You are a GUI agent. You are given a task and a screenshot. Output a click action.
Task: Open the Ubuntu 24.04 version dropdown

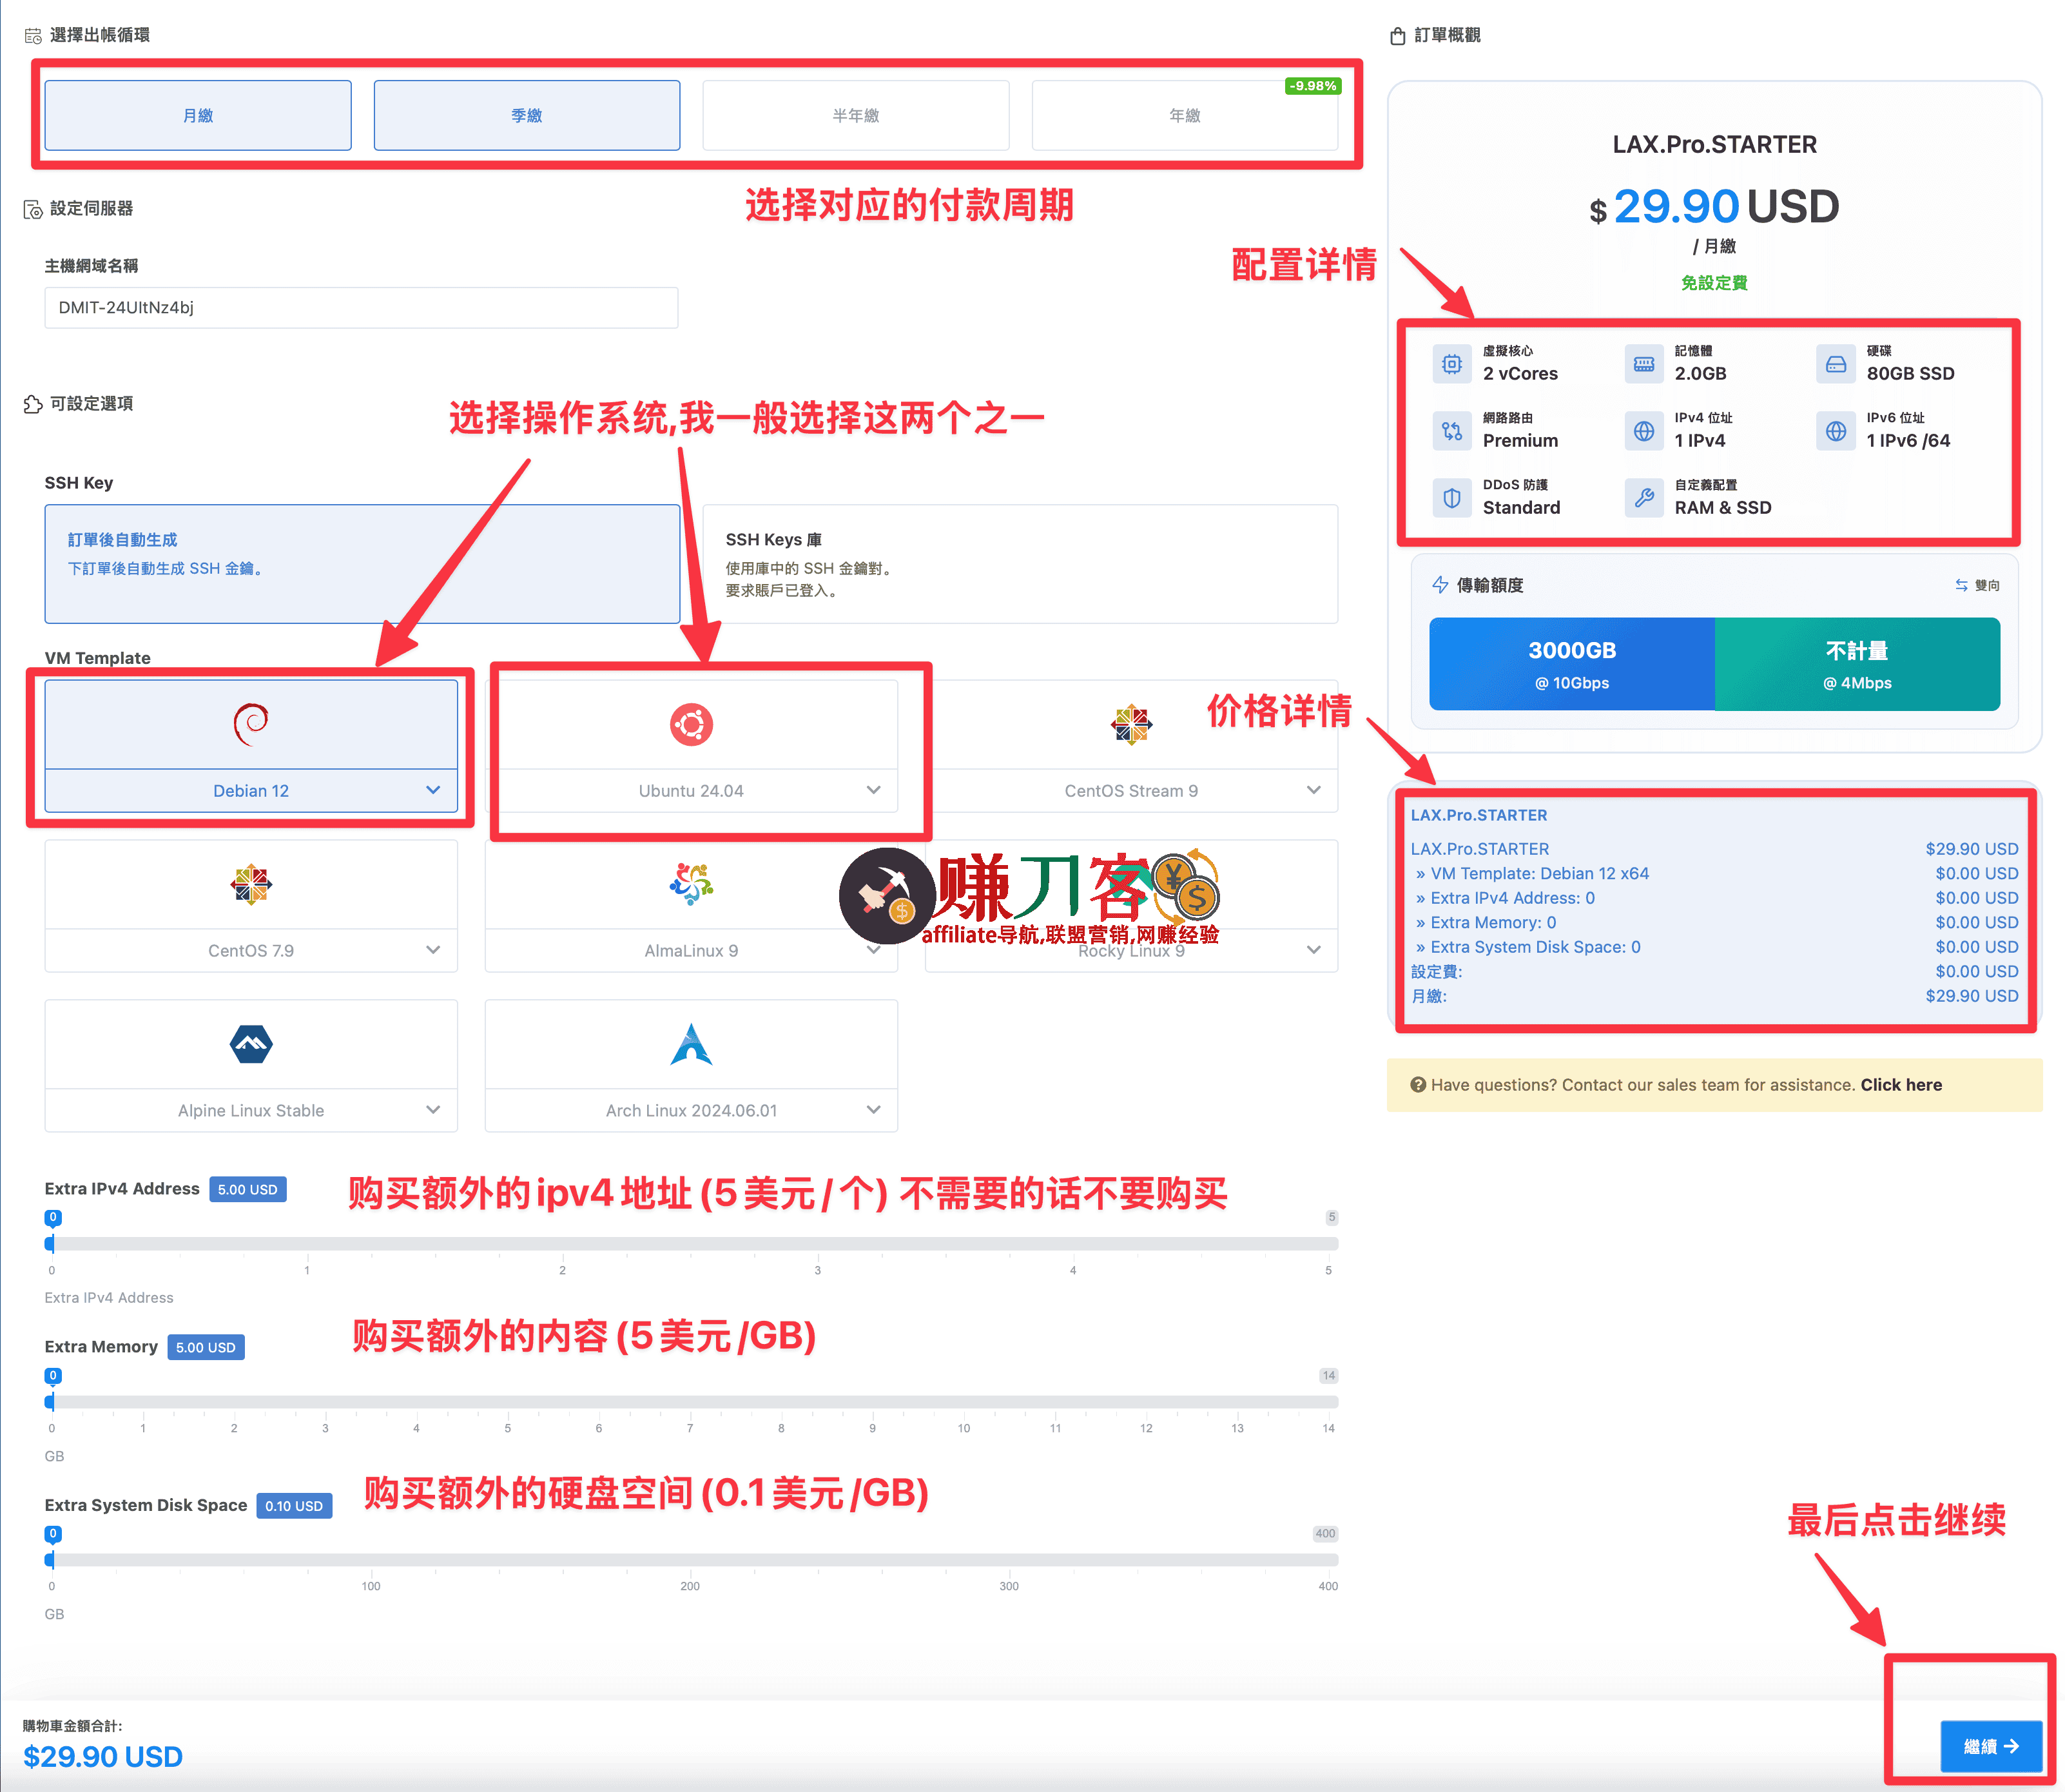click(873, 790)
